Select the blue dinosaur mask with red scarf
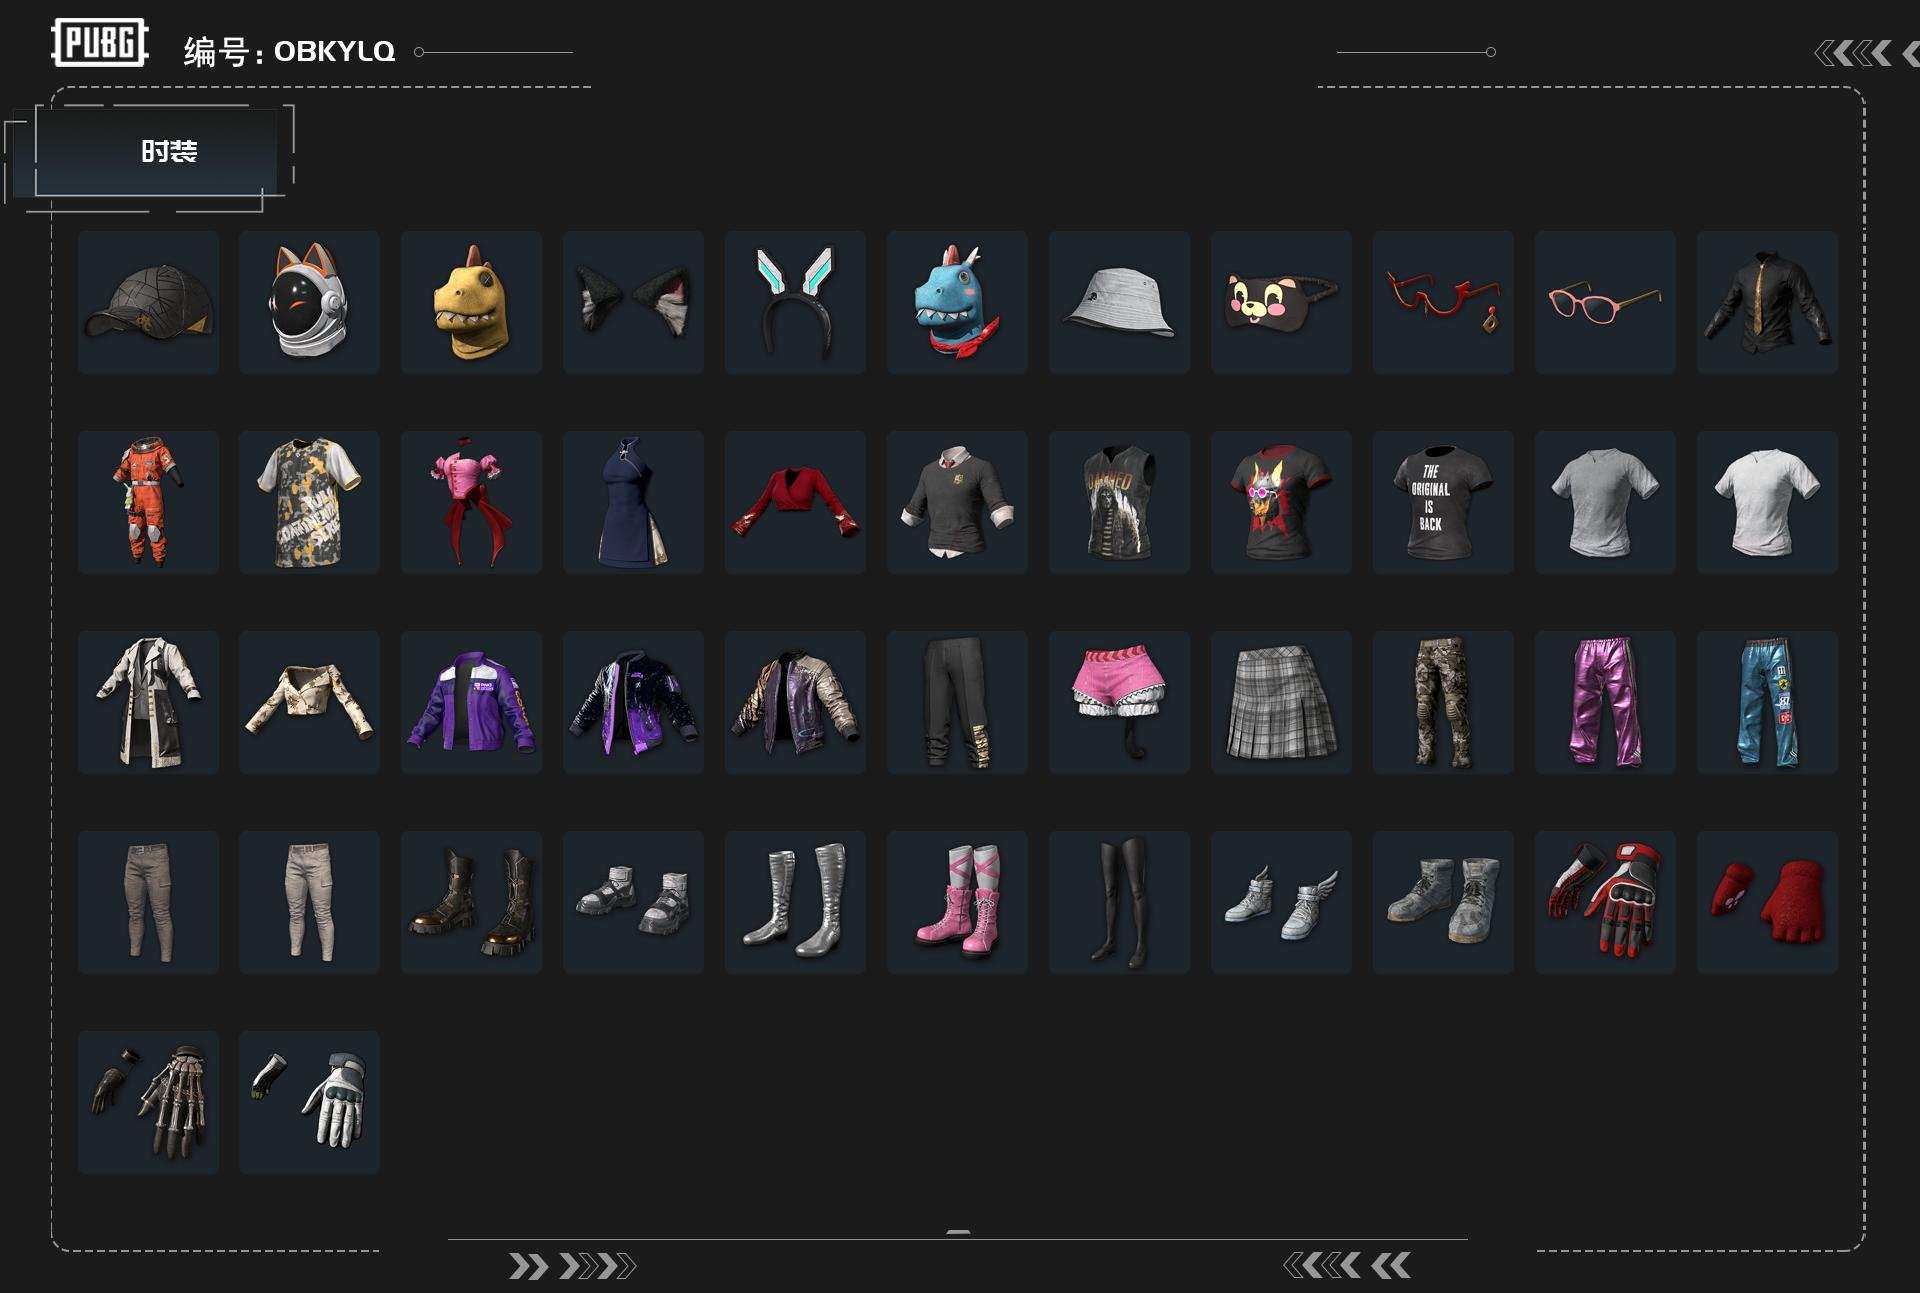Image resolution: width=1920 pixels, height=1293 pixels. click(957, 302)
